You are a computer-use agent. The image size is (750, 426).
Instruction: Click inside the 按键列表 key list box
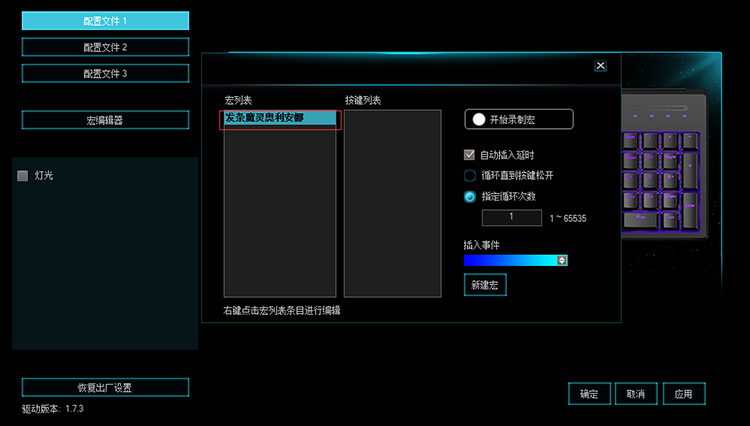point(392,204)
